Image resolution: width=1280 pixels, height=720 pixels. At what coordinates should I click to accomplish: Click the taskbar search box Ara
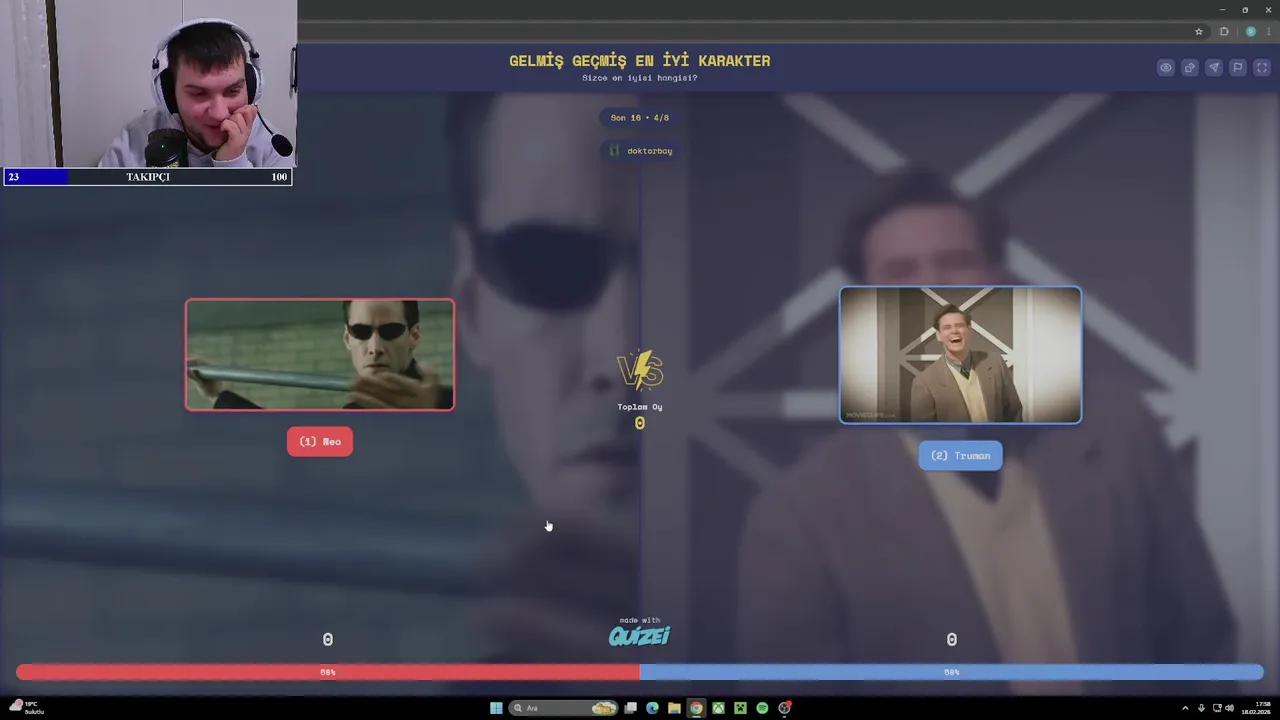click(x=564, y=708)
